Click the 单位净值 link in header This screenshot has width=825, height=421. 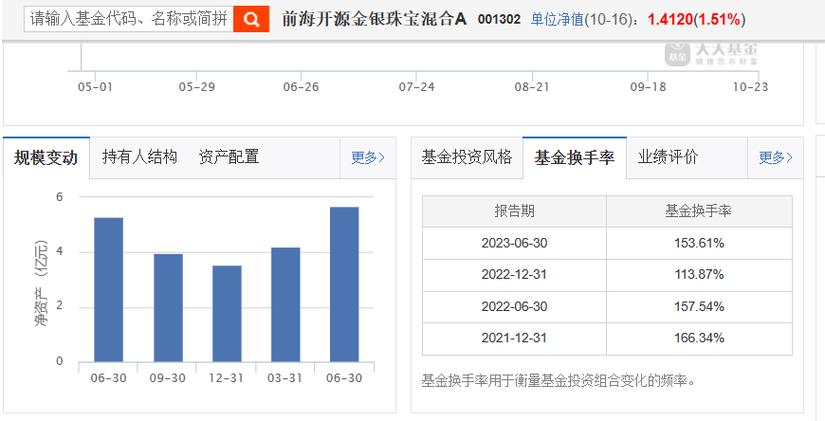[559, 19]
